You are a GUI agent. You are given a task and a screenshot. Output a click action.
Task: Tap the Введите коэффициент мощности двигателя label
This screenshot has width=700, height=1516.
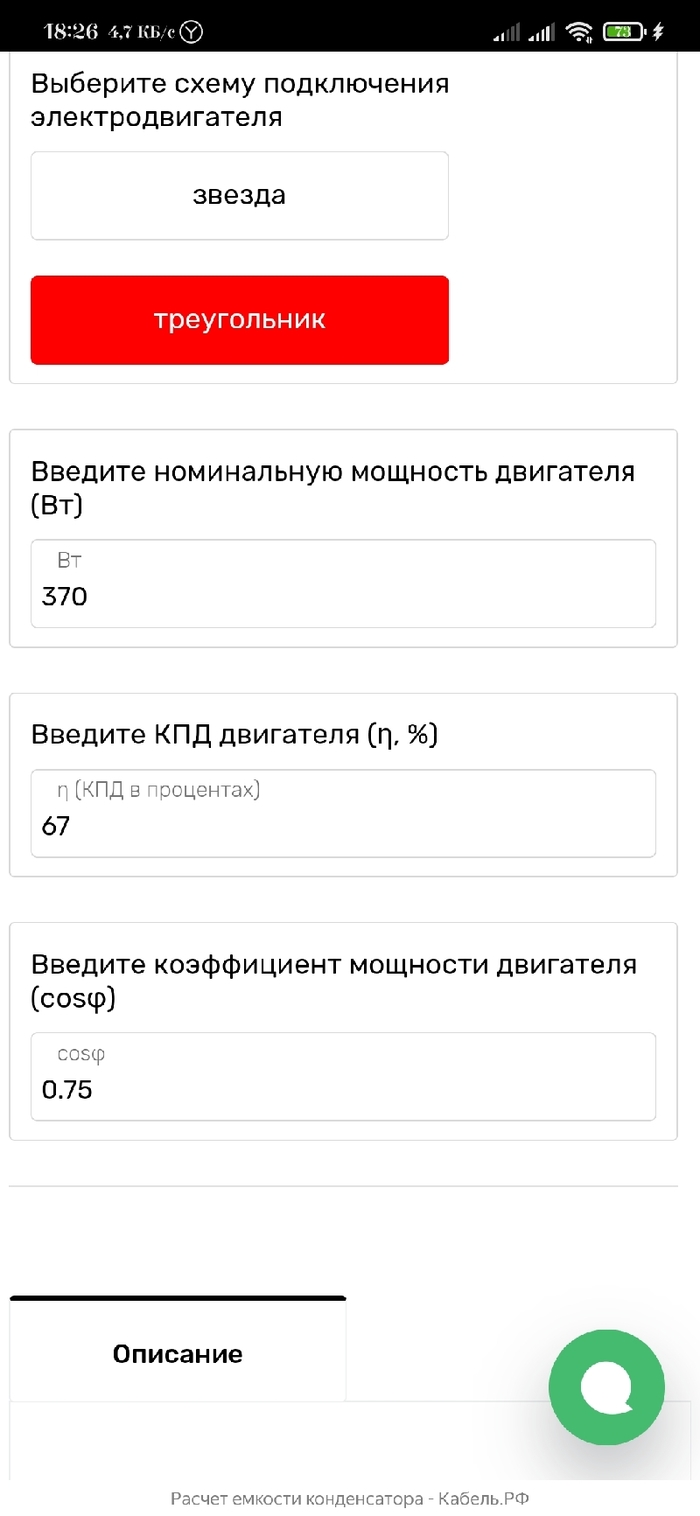coord(333,981)
